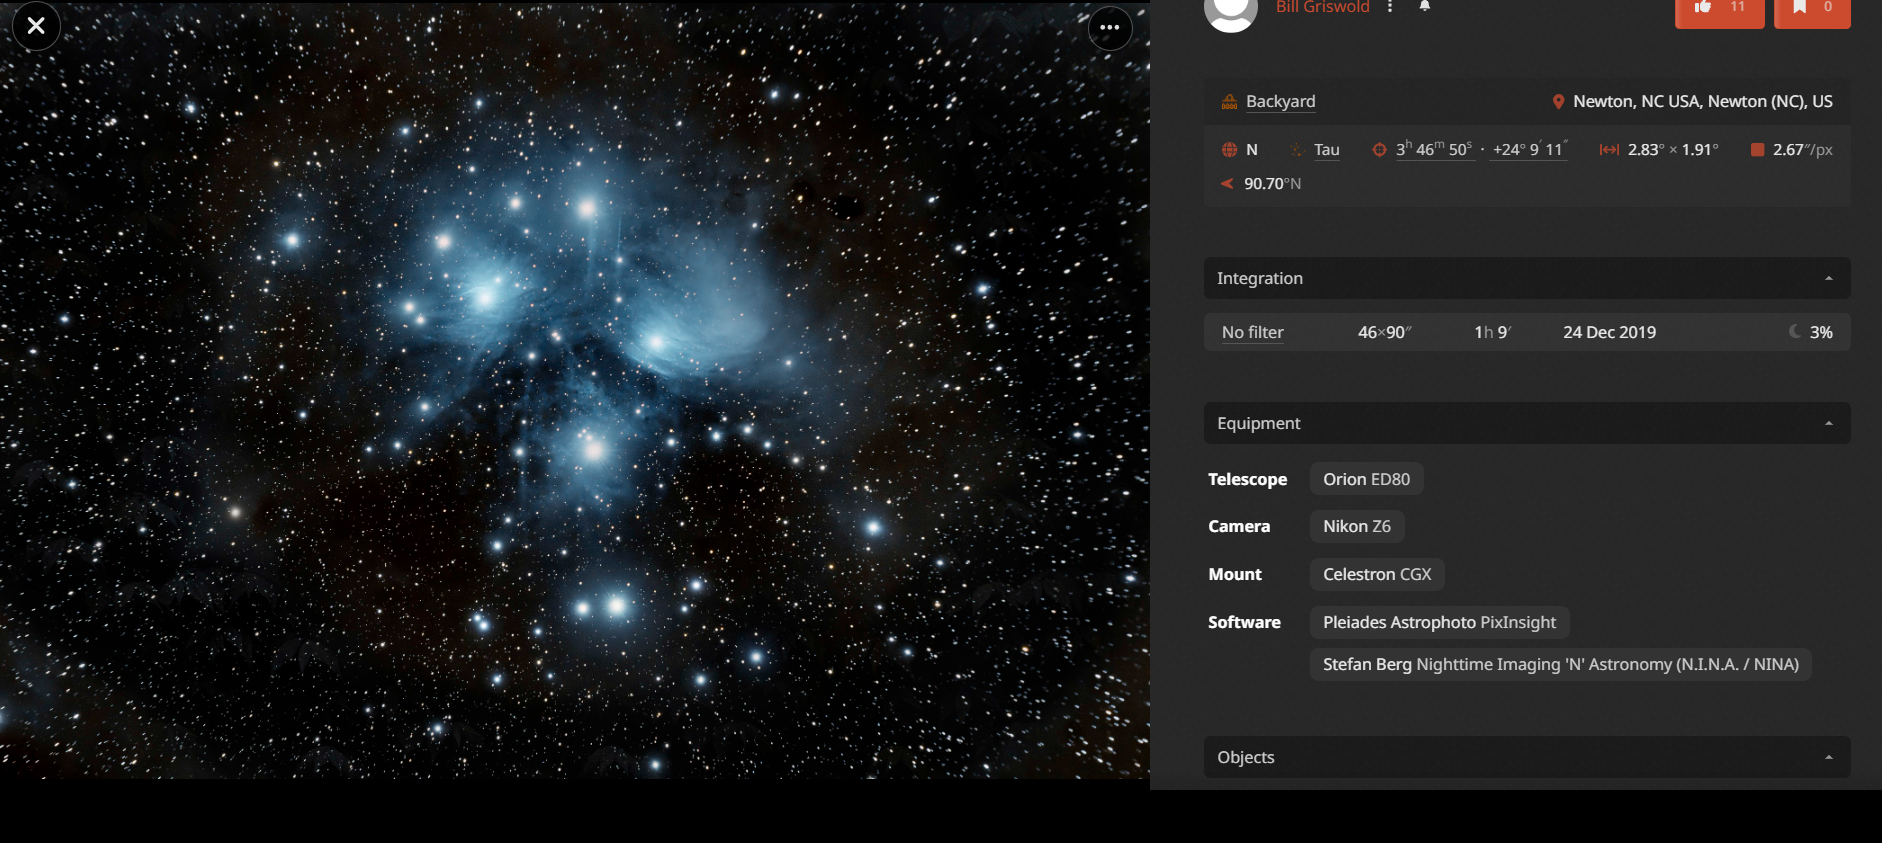Click the Pleiades astrophoto image
The width and height of the screenshot is (1882, 843).
click(x=575, y=390)
